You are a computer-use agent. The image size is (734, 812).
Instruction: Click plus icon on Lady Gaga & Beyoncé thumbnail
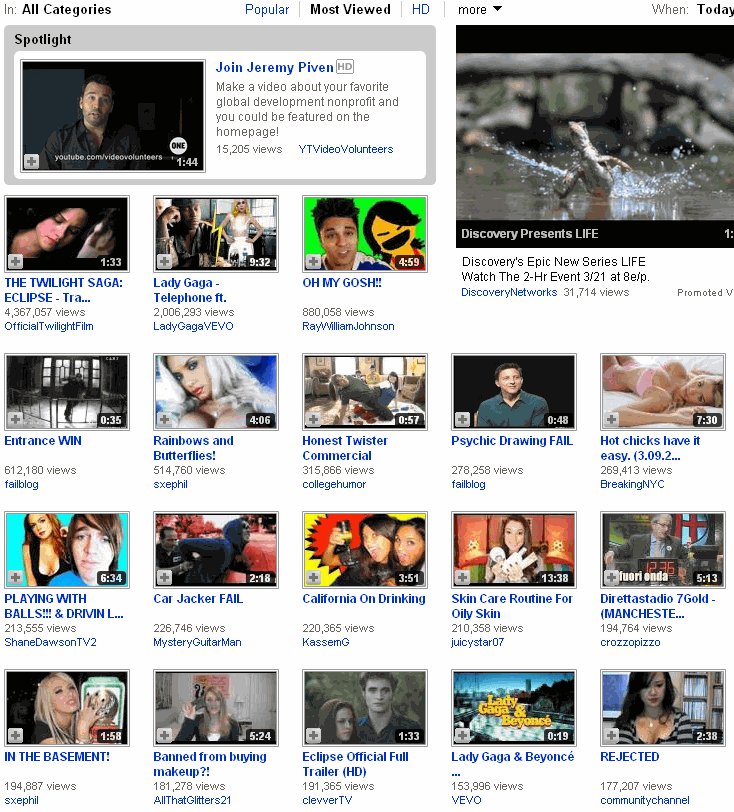pos(463,735)
